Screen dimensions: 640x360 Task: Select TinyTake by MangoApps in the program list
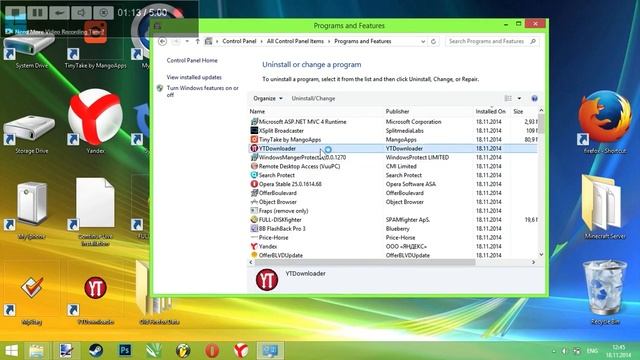click(393, 140)
